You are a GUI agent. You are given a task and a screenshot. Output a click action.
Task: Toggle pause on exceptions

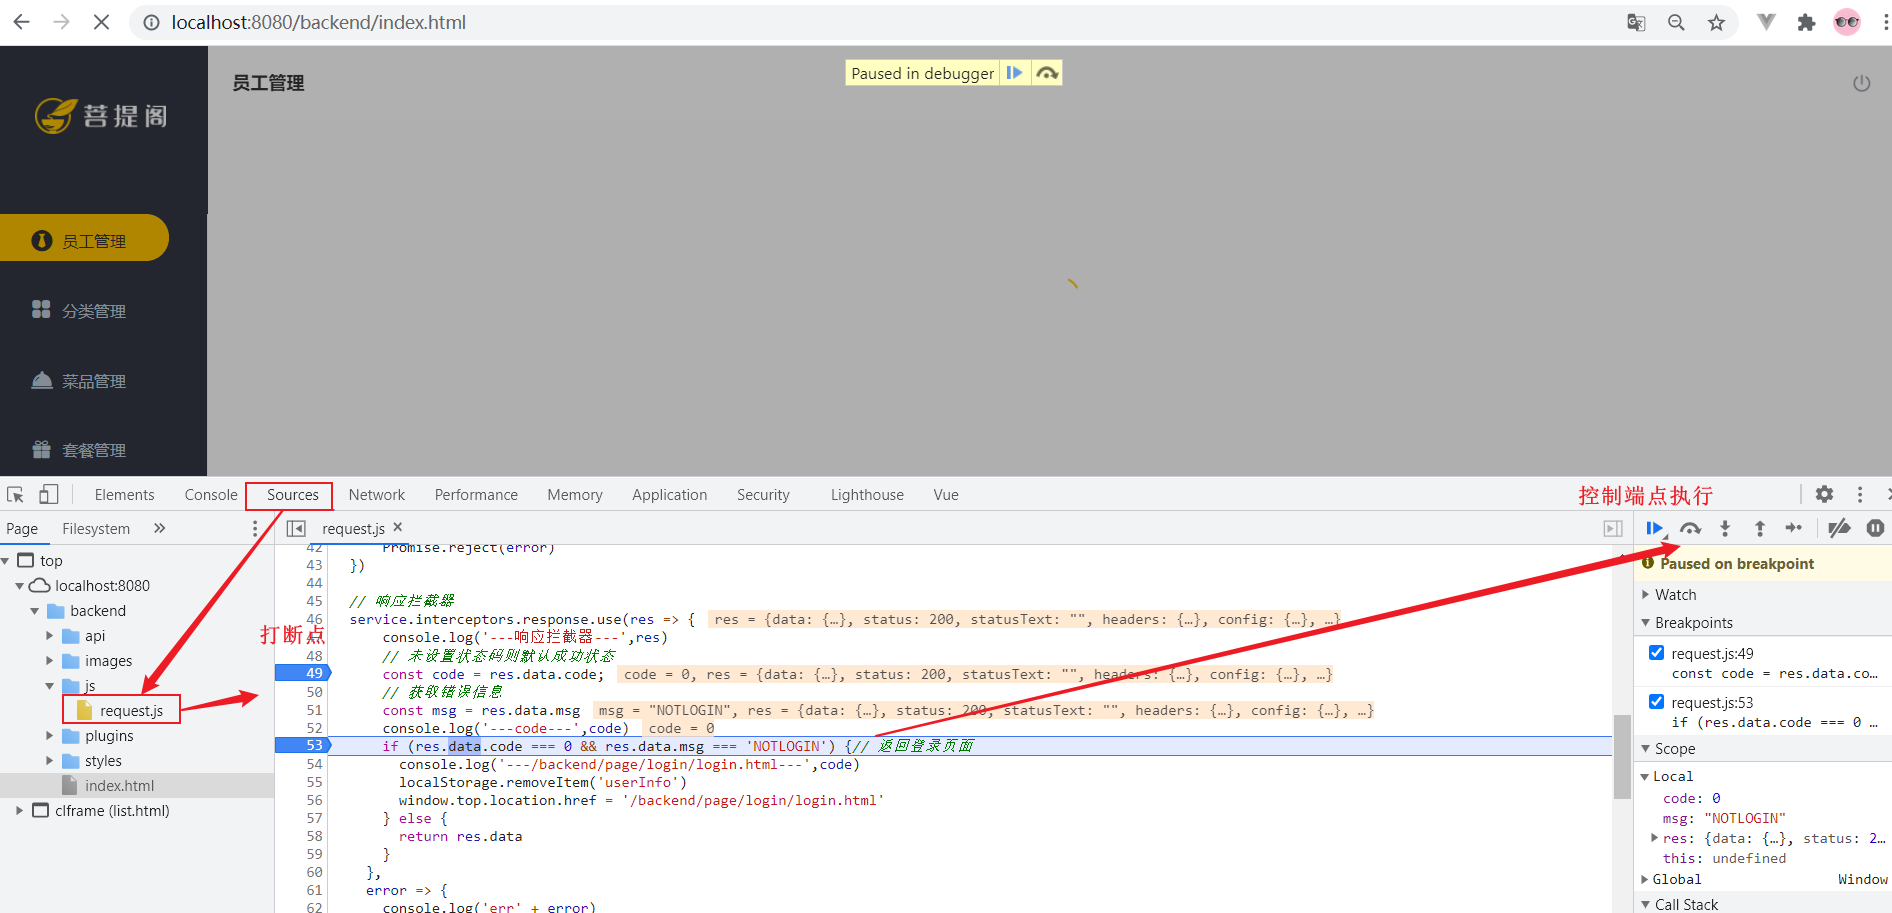[1875, 528]
